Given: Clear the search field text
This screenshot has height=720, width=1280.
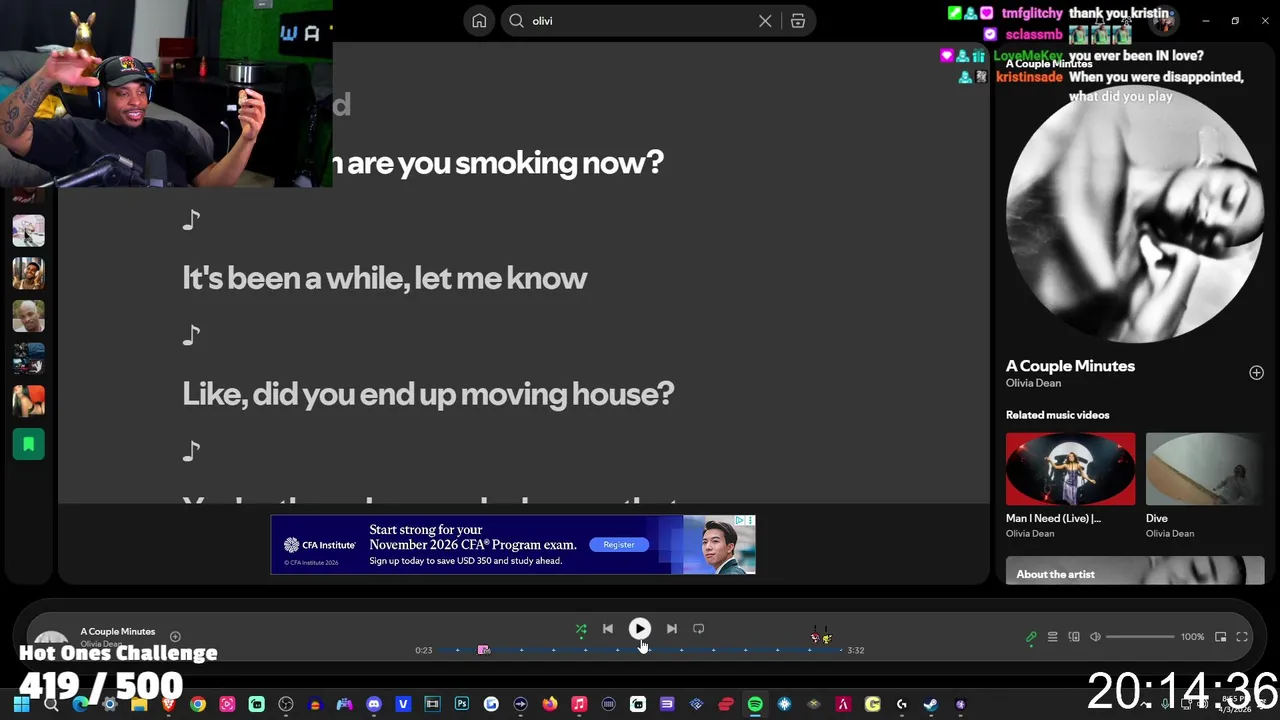Looking at the screenshot, I should coord(765,21).
